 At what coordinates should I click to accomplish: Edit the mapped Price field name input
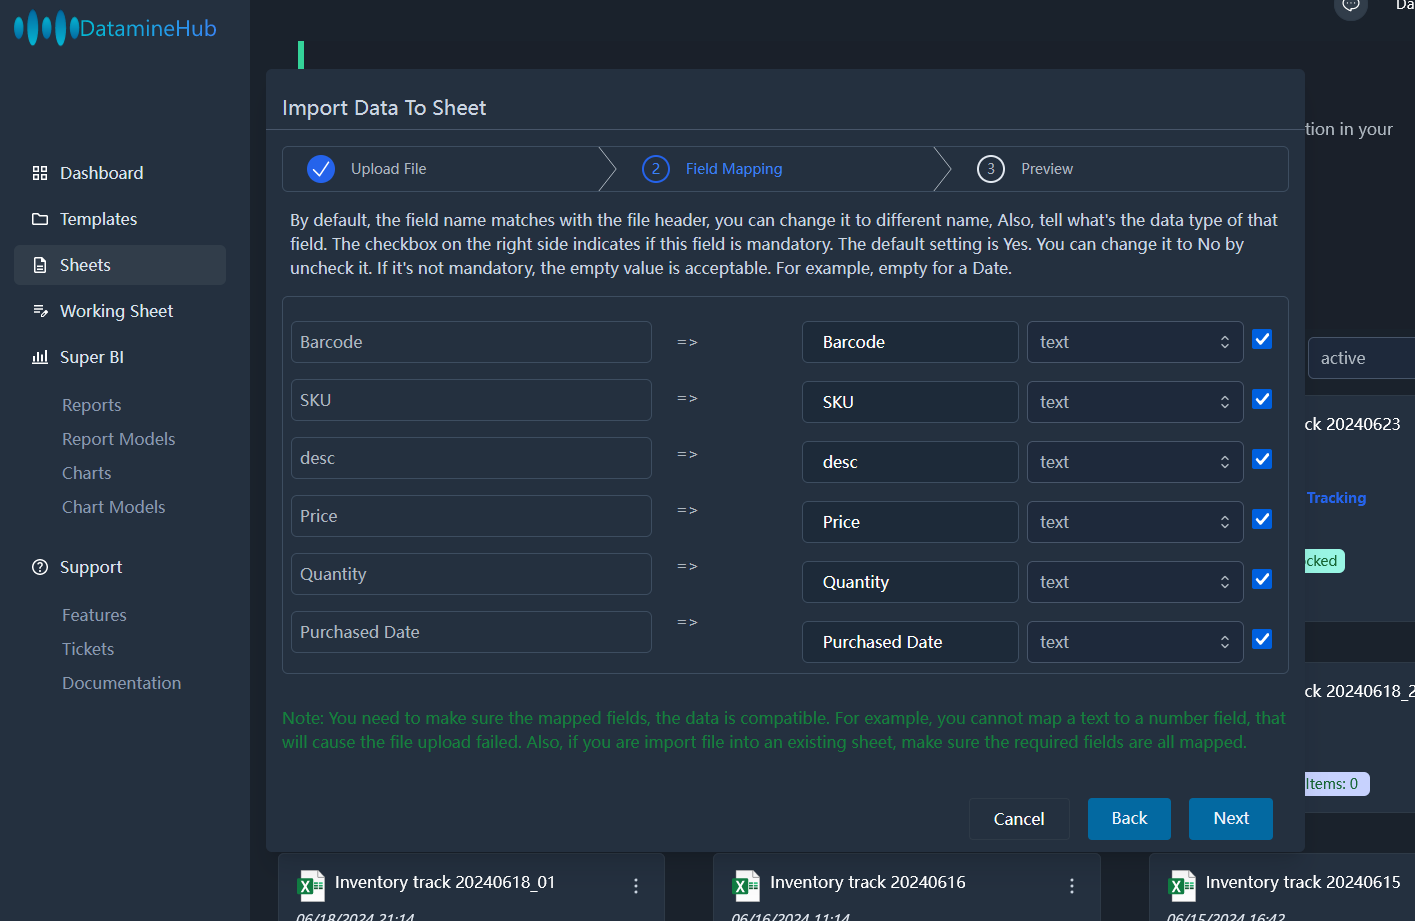[x=910, y=522]
